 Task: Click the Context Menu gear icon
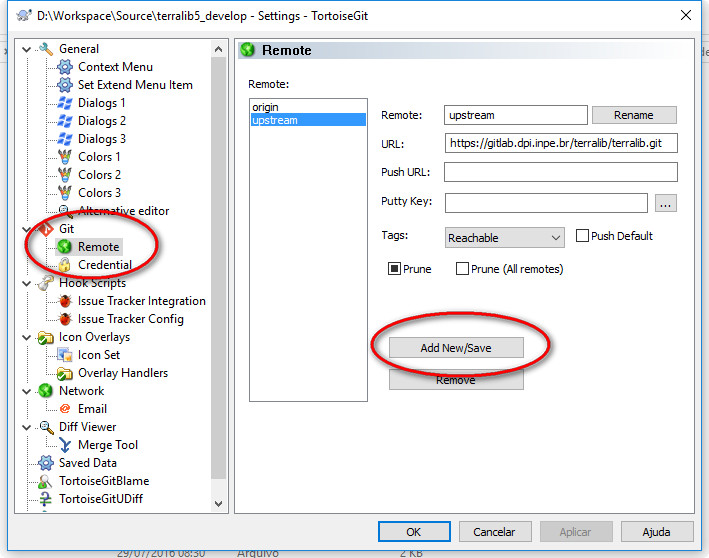pyautogui.click(x=65, y=67)
